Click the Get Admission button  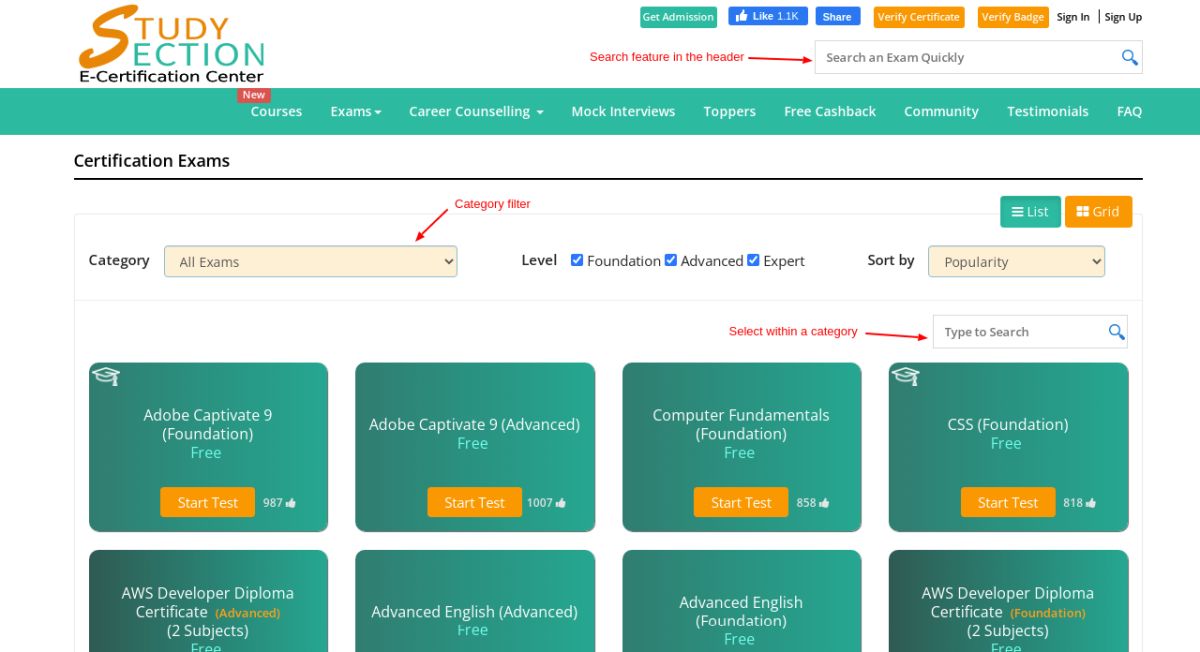(678, 17)
